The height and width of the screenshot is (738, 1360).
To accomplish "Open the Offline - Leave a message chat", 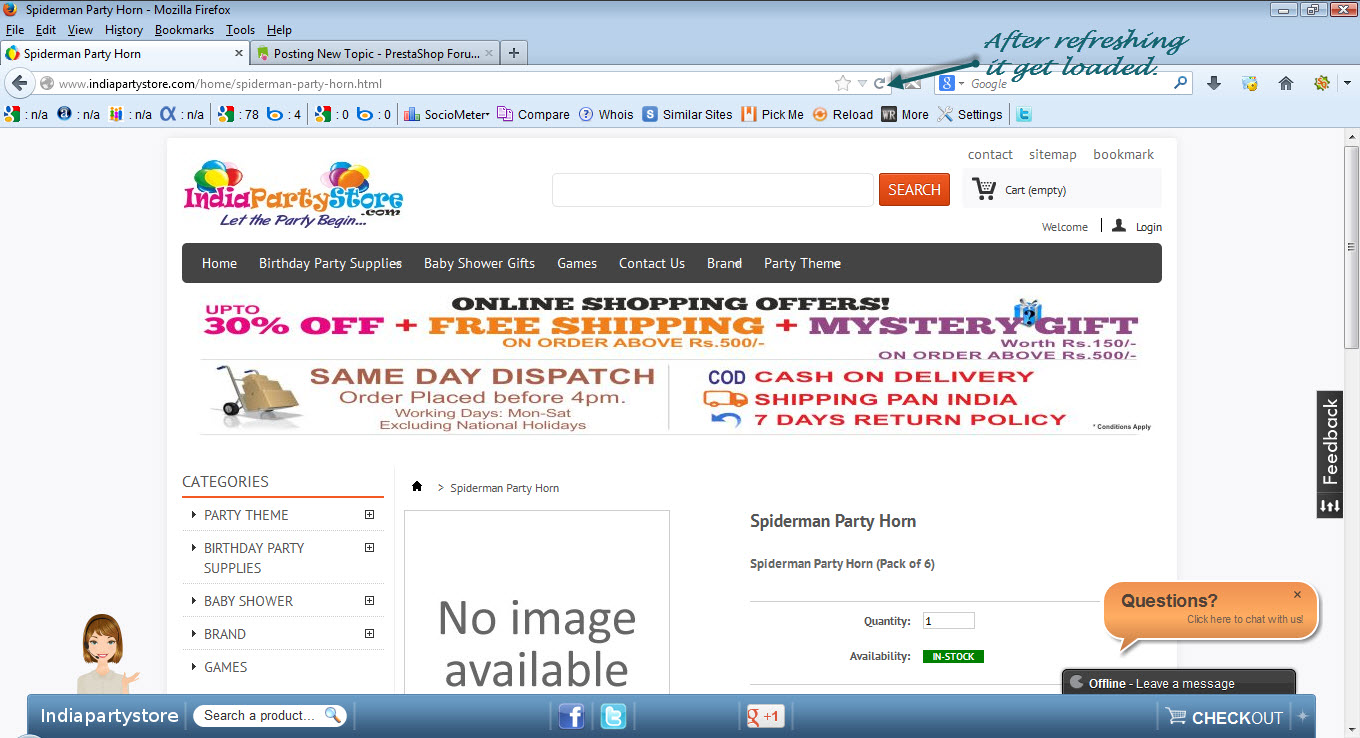I will pyautogui.click(x=1178, y=683).
